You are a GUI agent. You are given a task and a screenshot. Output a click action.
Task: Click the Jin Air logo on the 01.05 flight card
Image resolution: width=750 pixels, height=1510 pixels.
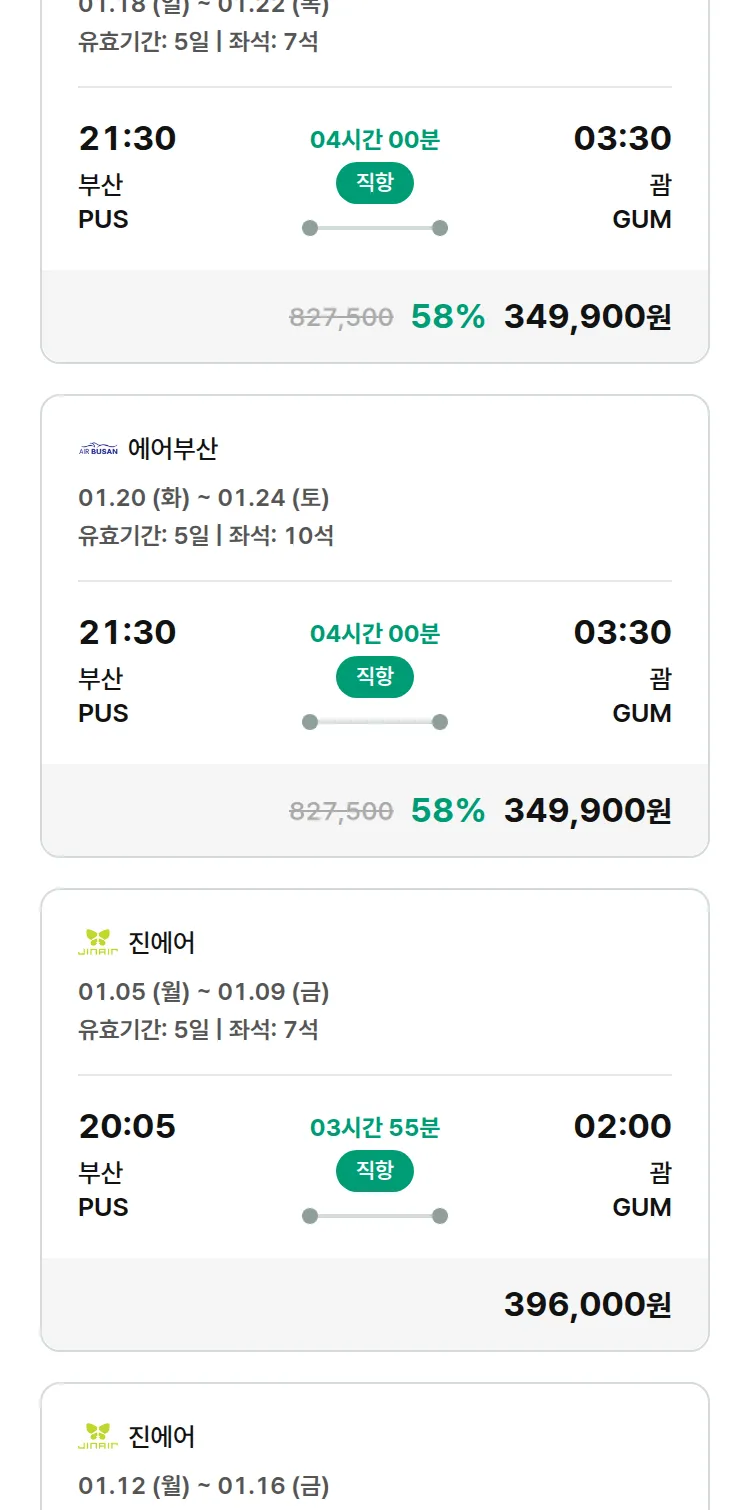click(98, 942)
